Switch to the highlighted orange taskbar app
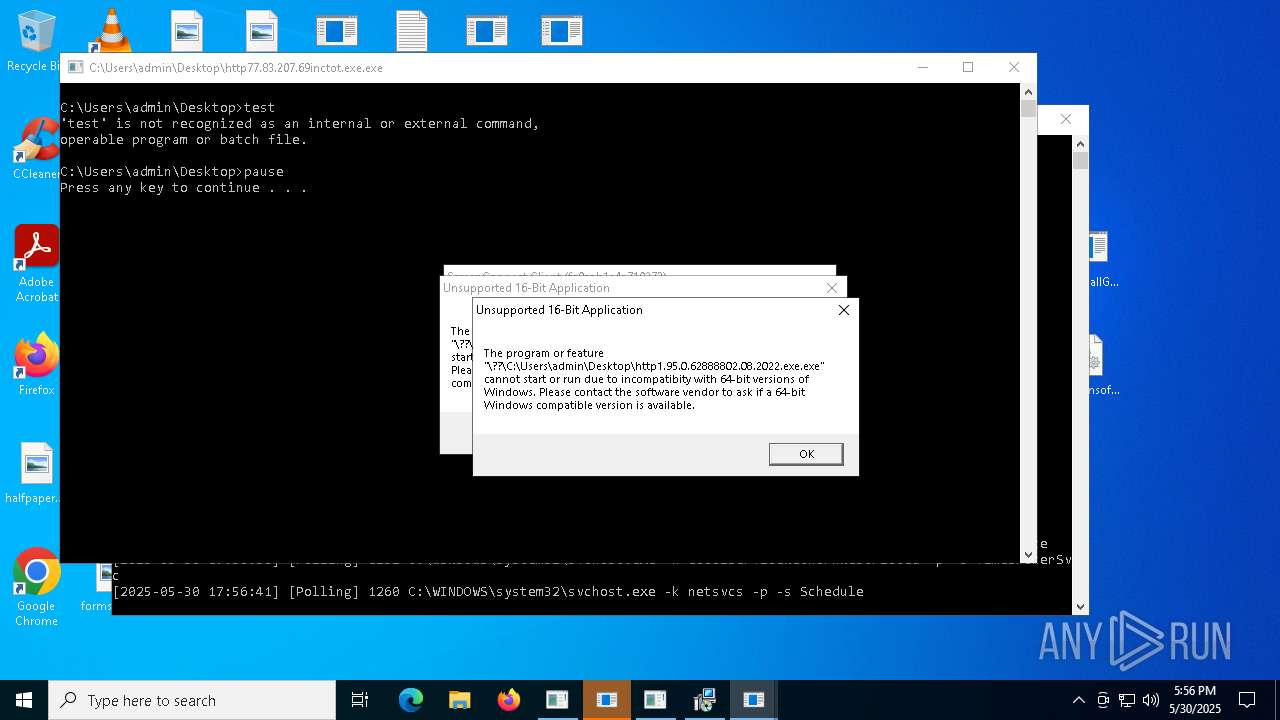Image resolution: width=1280 pixels, height=720 pixels. [x=606, y=700]
